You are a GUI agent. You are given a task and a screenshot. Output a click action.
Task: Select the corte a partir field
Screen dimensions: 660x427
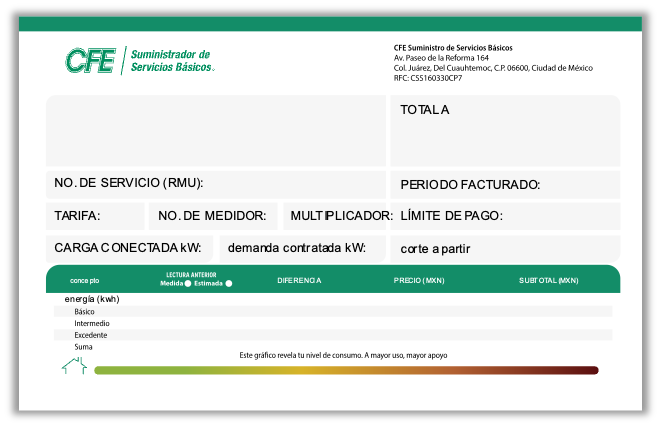coord(504,248)
